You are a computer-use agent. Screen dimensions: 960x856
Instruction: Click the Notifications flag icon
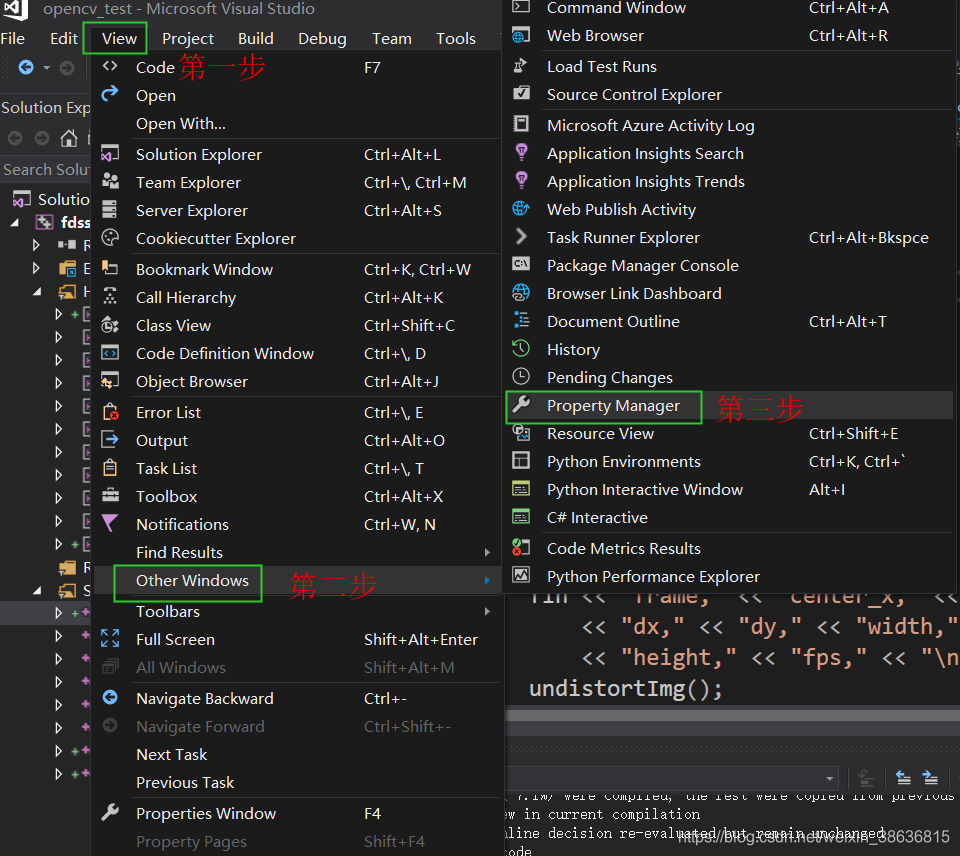click(110, 524)
